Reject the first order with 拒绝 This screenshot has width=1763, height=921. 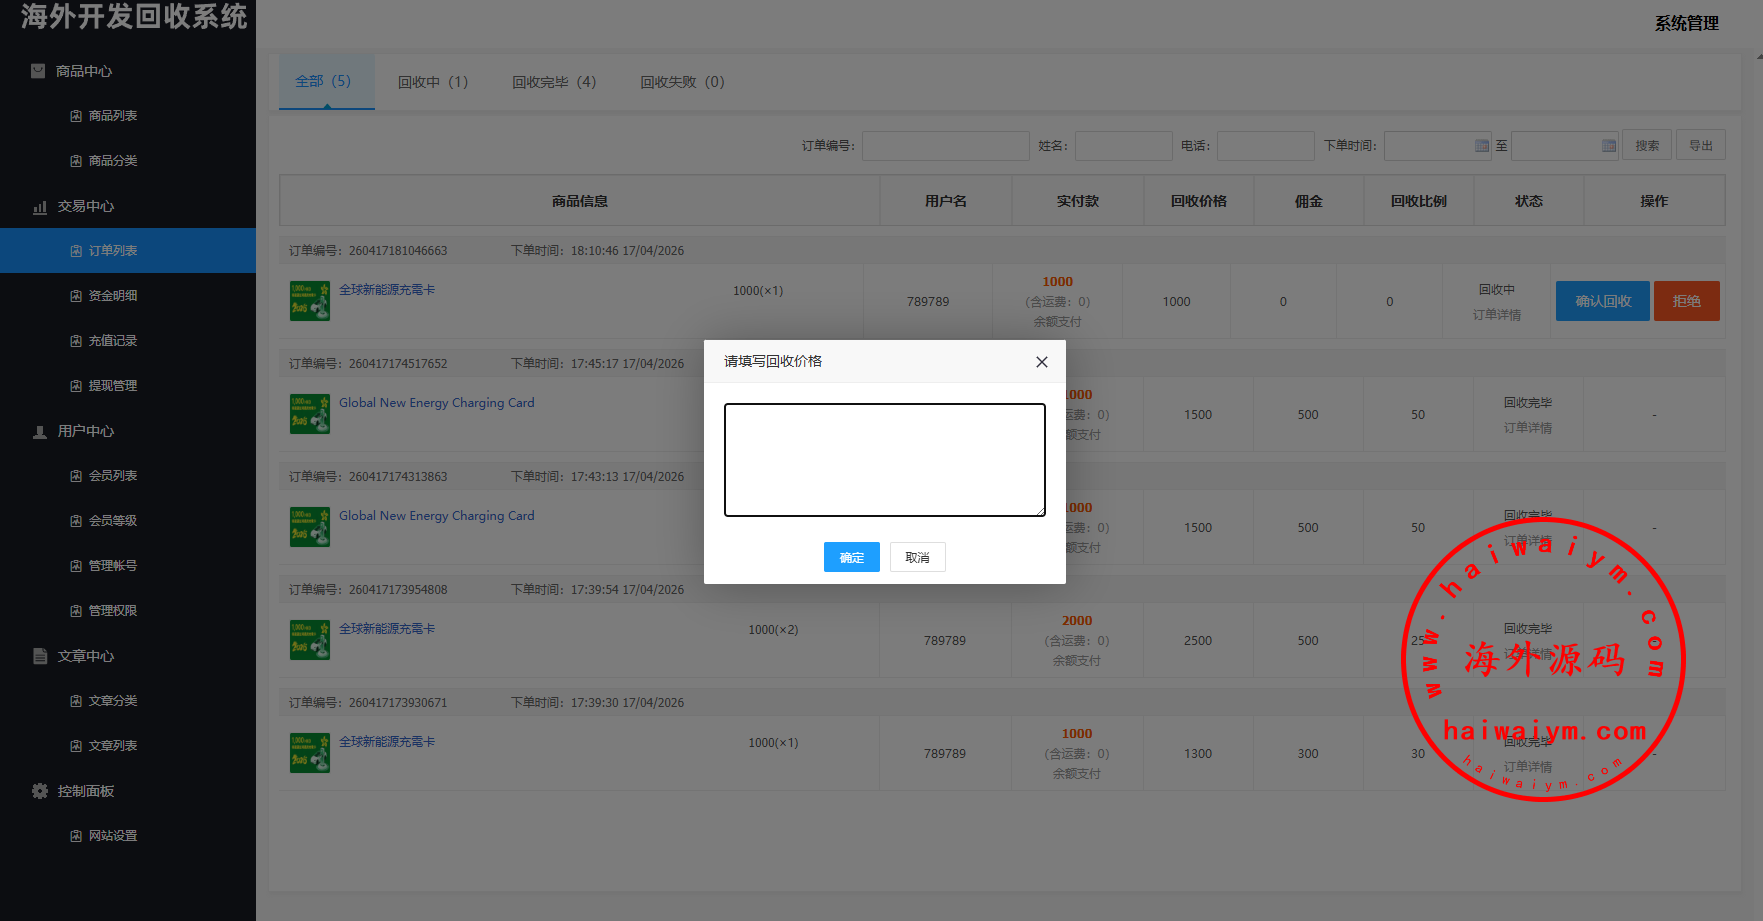point(1686,301)
